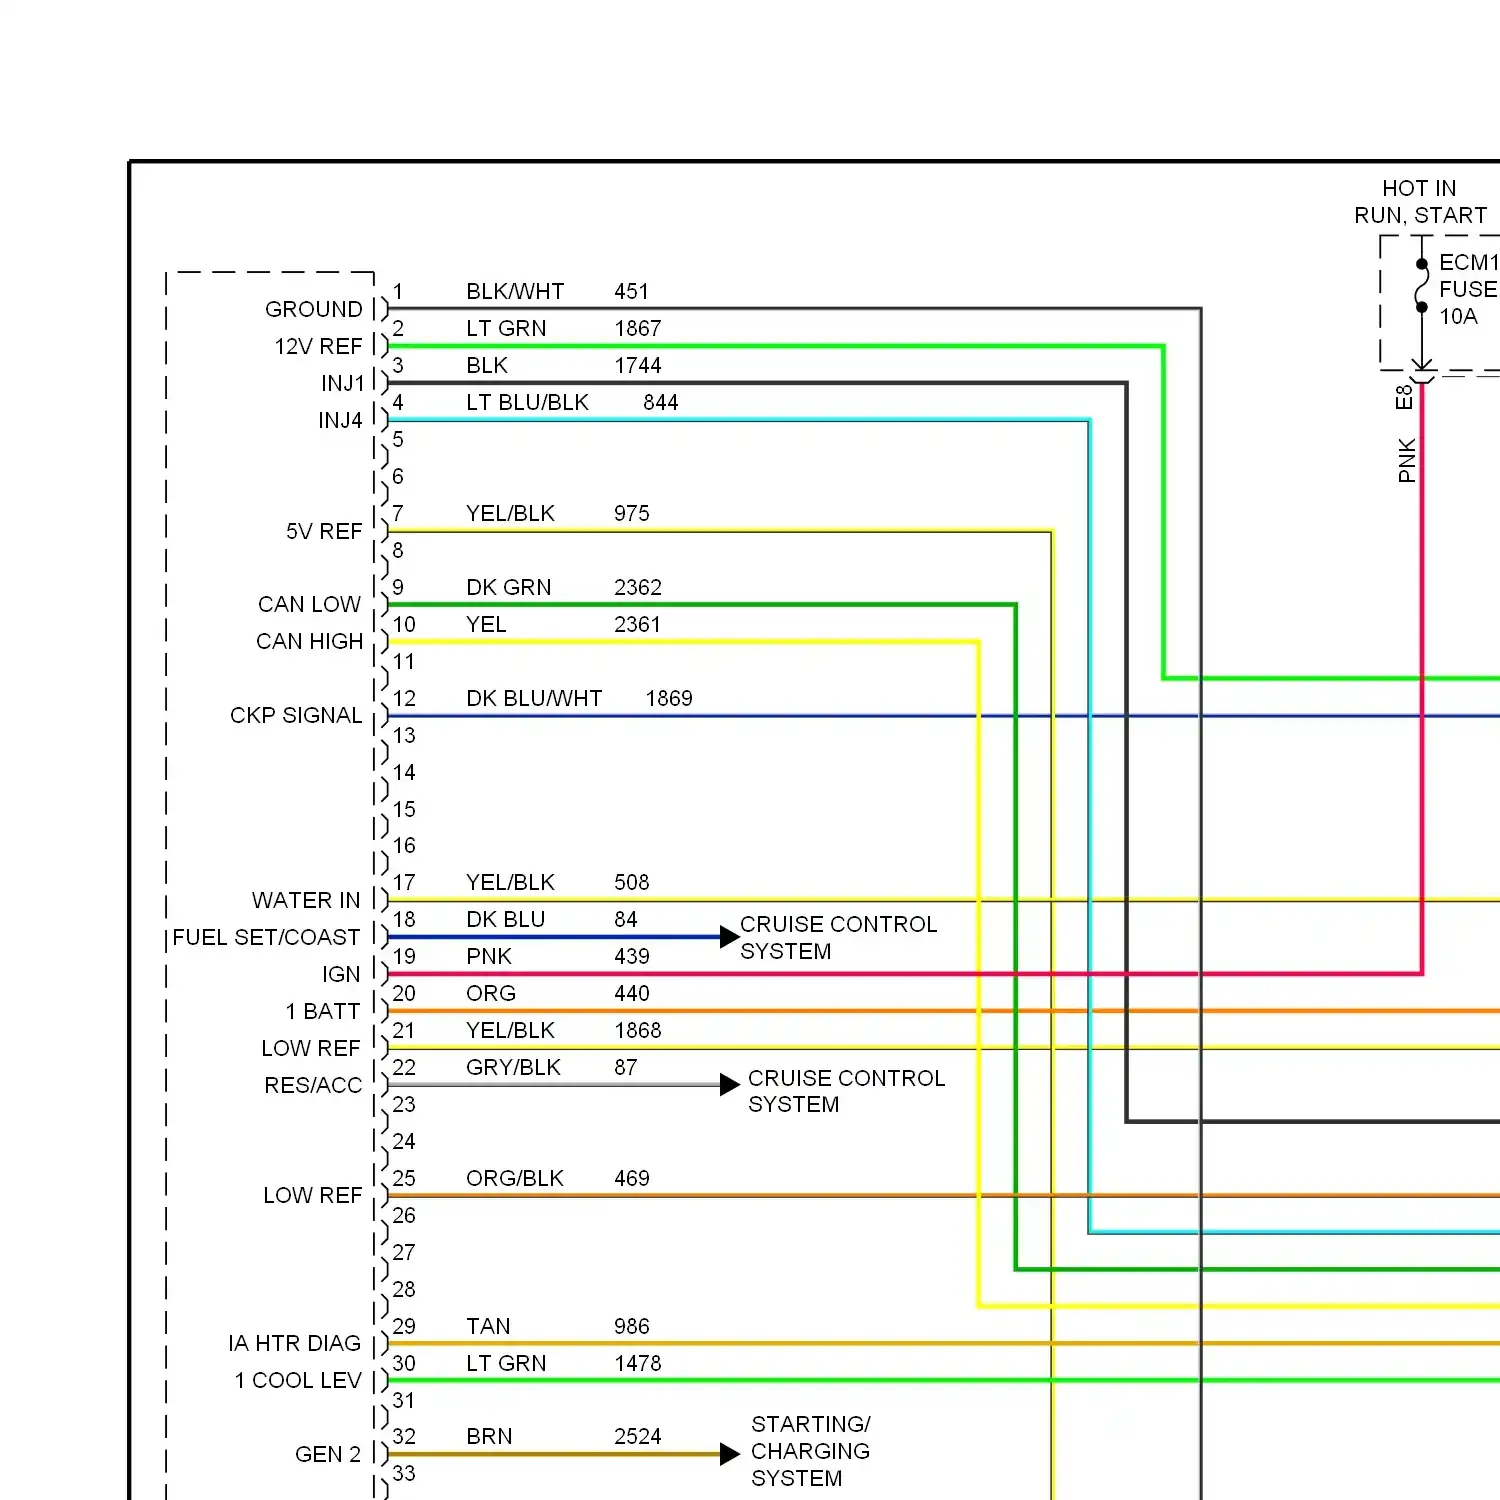Click the HOT IN RUN, START label

1420,202
